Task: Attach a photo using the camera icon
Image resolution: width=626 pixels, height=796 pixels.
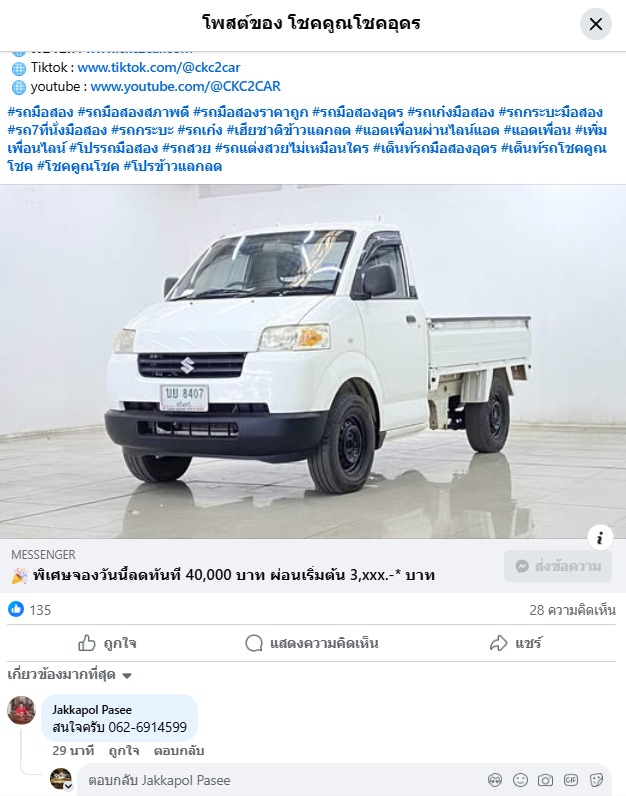Action: pos(545,780)
